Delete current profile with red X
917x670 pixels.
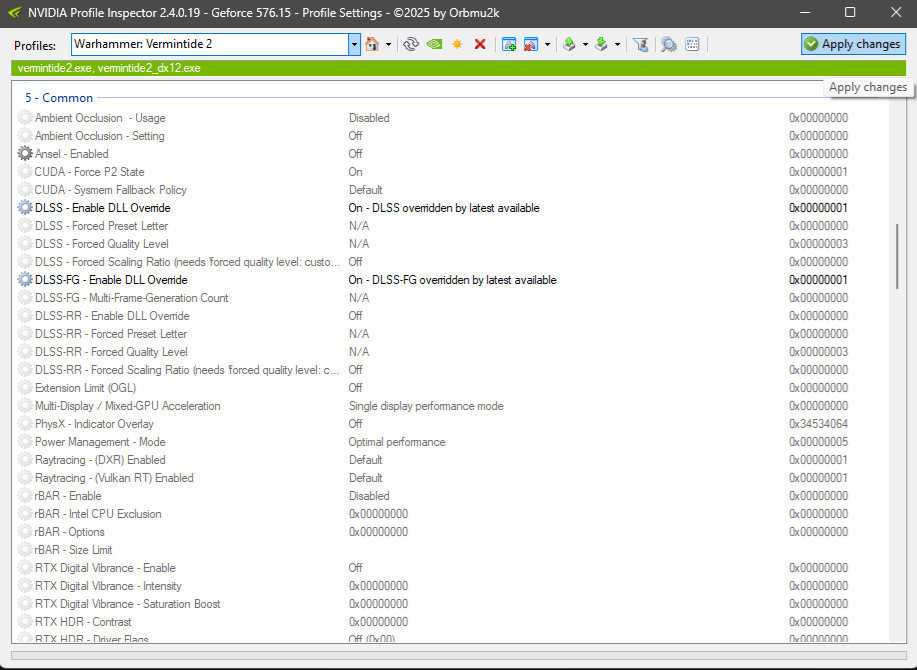(480, 44)
